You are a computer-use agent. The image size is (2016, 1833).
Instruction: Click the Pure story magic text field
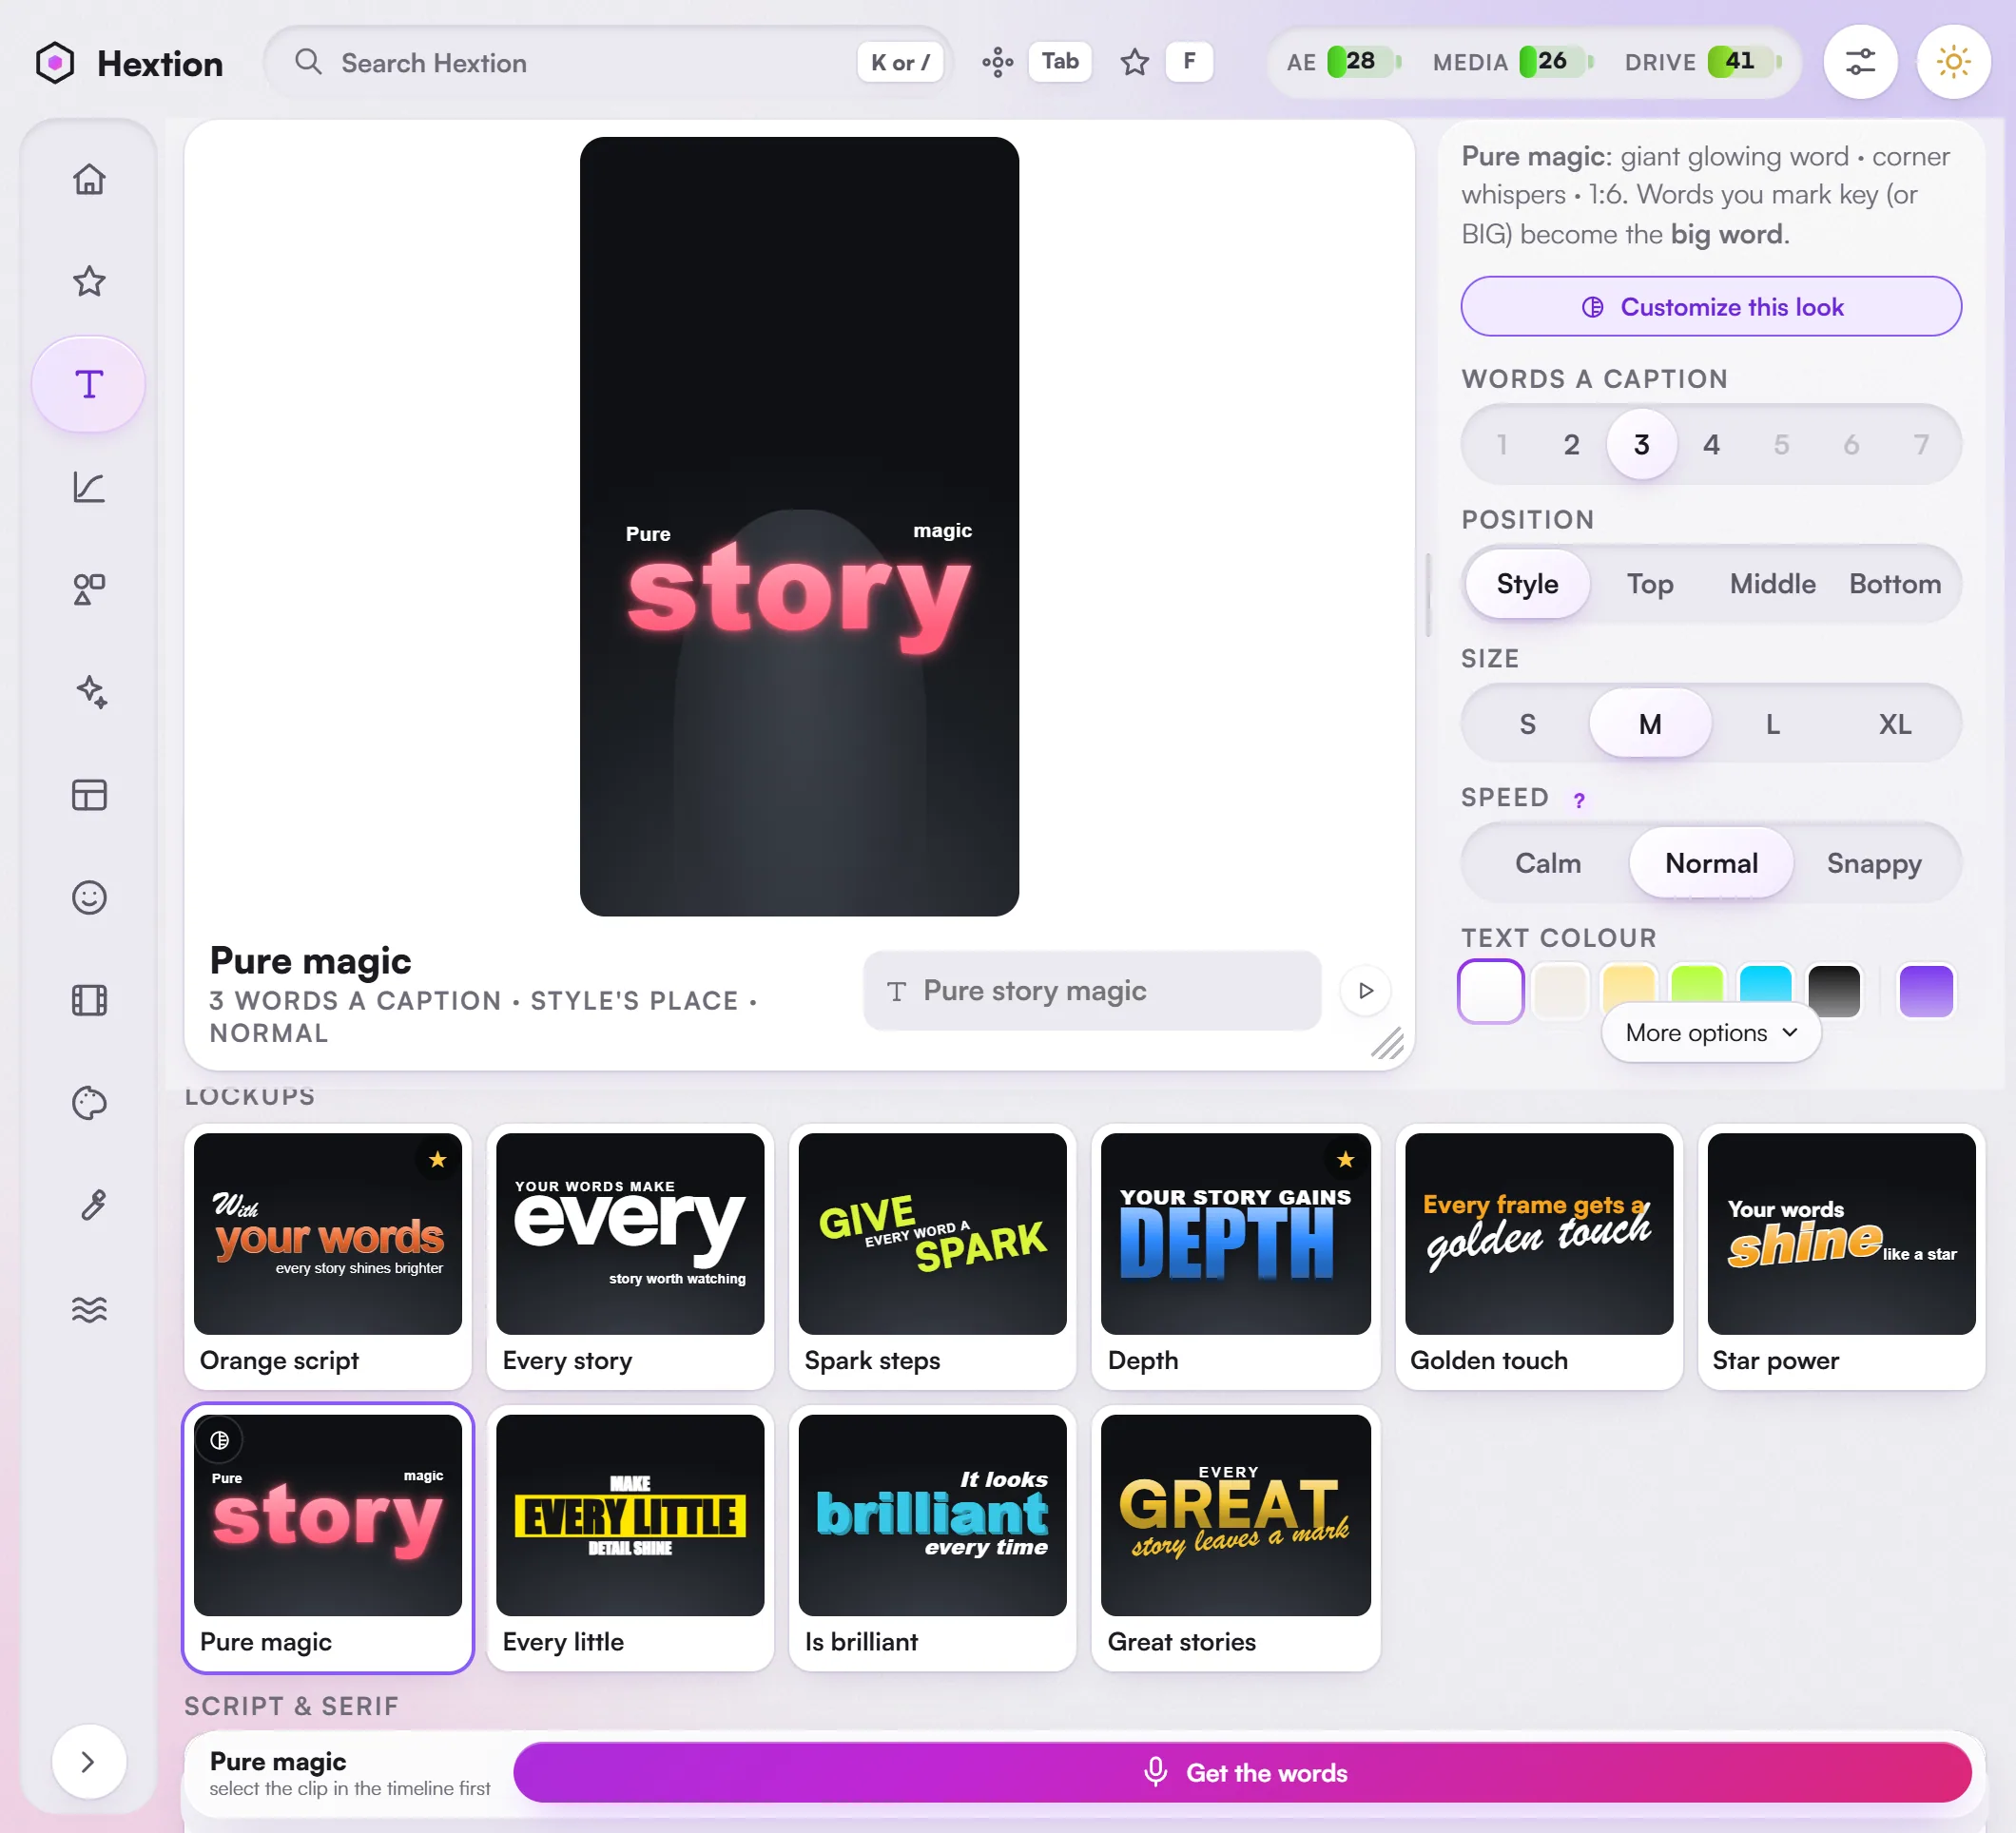coord(1092,990)
